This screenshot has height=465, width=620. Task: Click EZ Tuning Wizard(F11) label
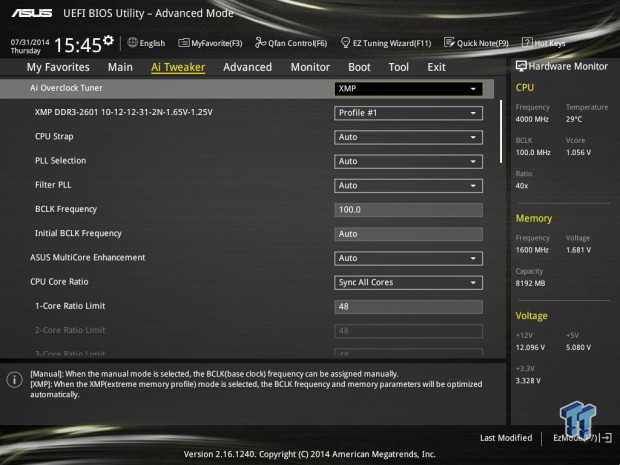click(392, 43)
